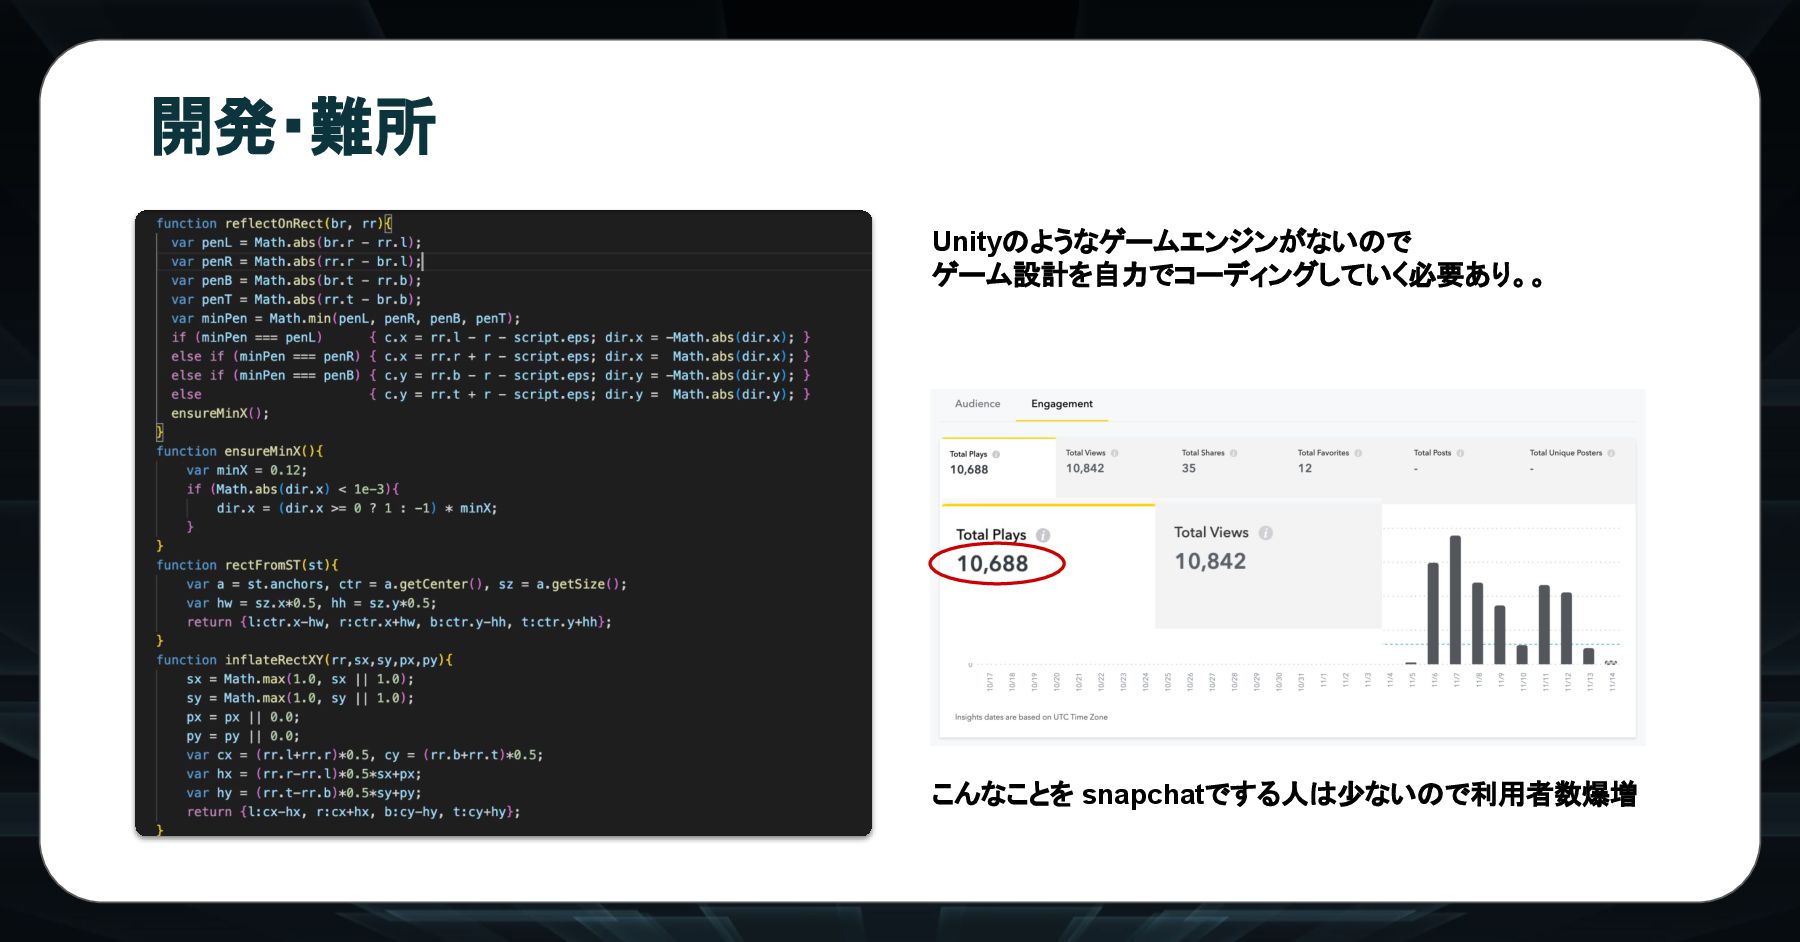Click the chart bar above 11/12
1800x942 pixels.
click(1566, 628)
